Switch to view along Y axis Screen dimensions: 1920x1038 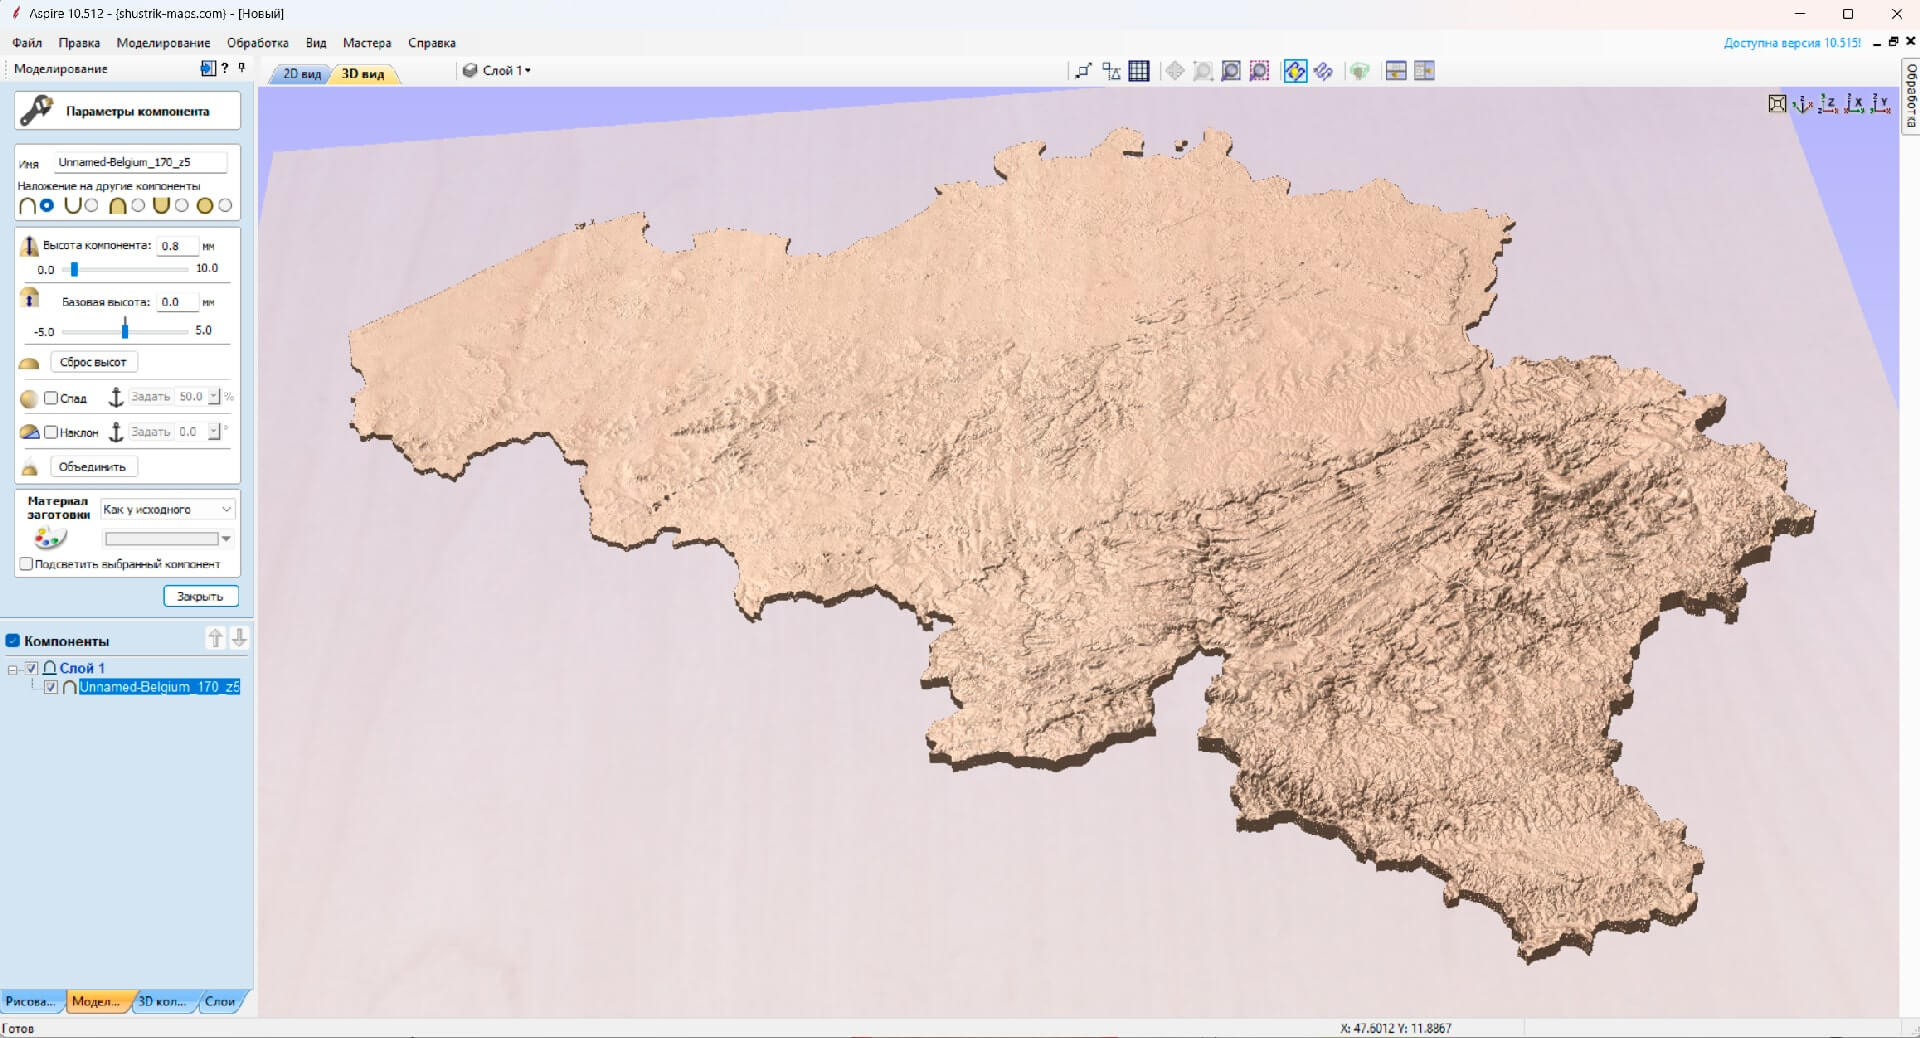[x=1881, y=104]
